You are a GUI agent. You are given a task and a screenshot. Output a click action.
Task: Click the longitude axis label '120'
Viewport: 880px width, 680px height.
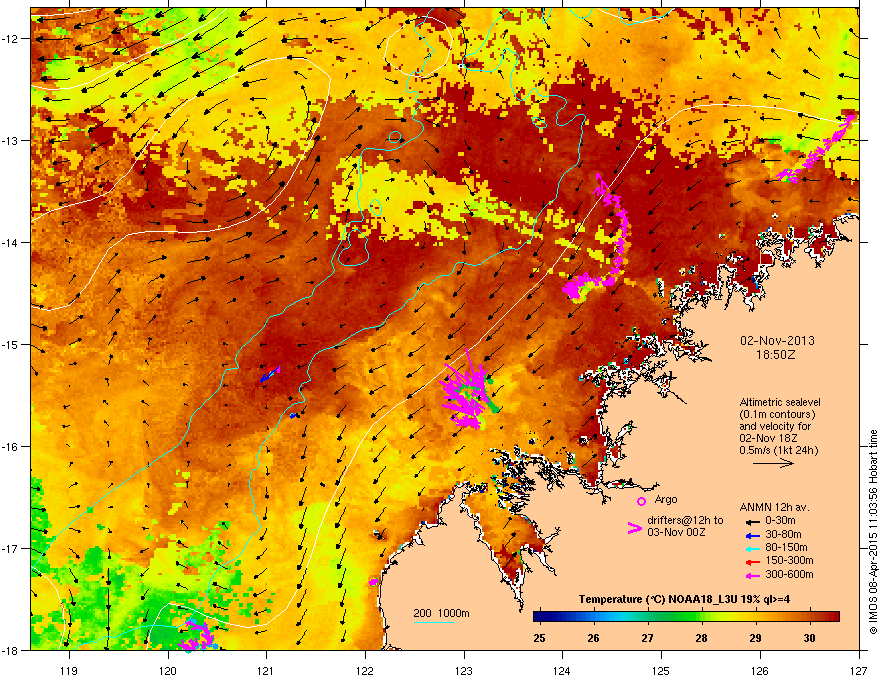[x=168, y=670]
